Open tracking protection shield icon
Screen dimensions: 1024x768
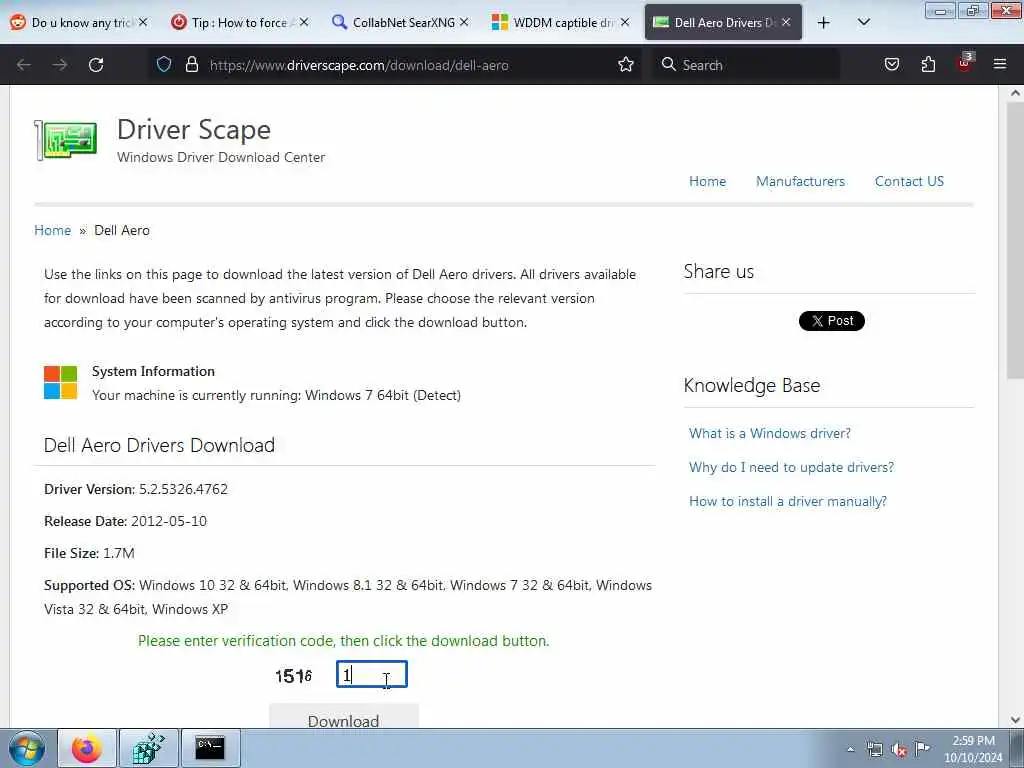tap(164, 64)
